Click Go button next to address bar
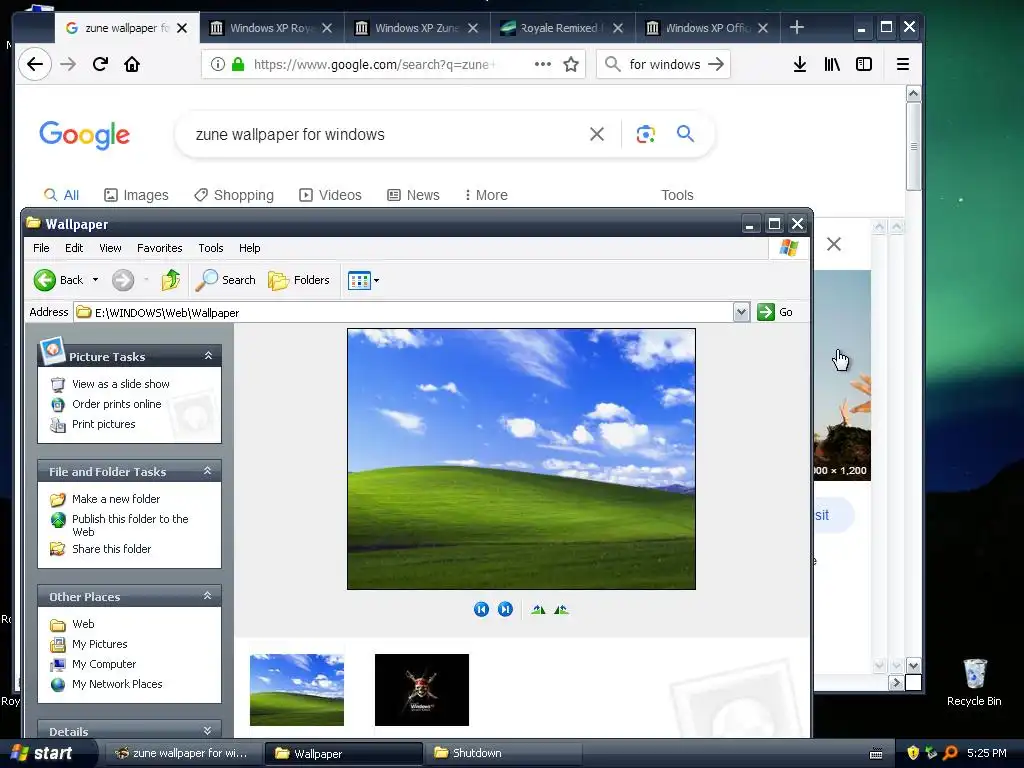The width and height of the screenshot is (1024, 768). click(x=775, y=312)
